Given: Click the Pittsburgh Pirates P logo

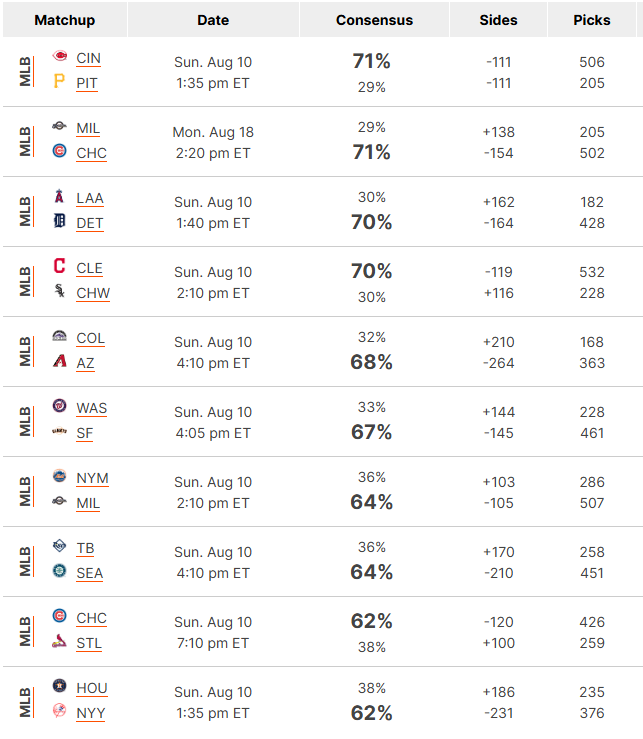Looking at the screenshot, I should coord(59,81).
